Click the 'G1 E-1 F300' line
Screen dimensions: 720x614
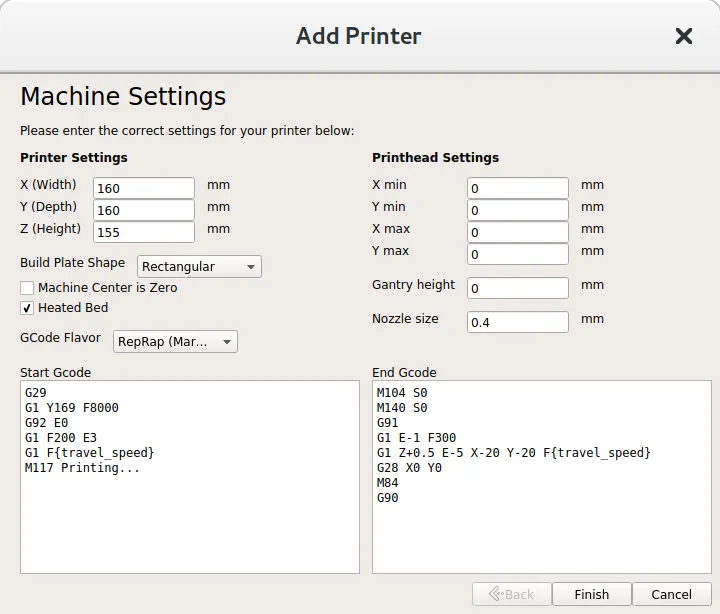tap(416, 438)
